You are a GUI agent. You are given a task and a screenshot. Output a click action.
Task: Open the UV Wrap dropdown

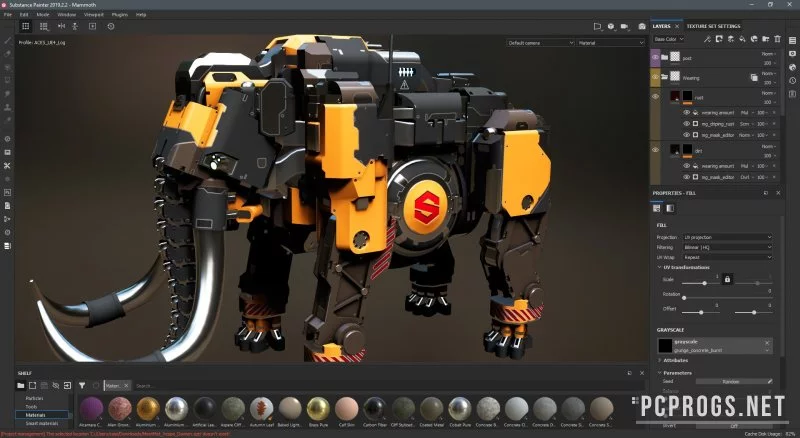(x=728, y=257)
